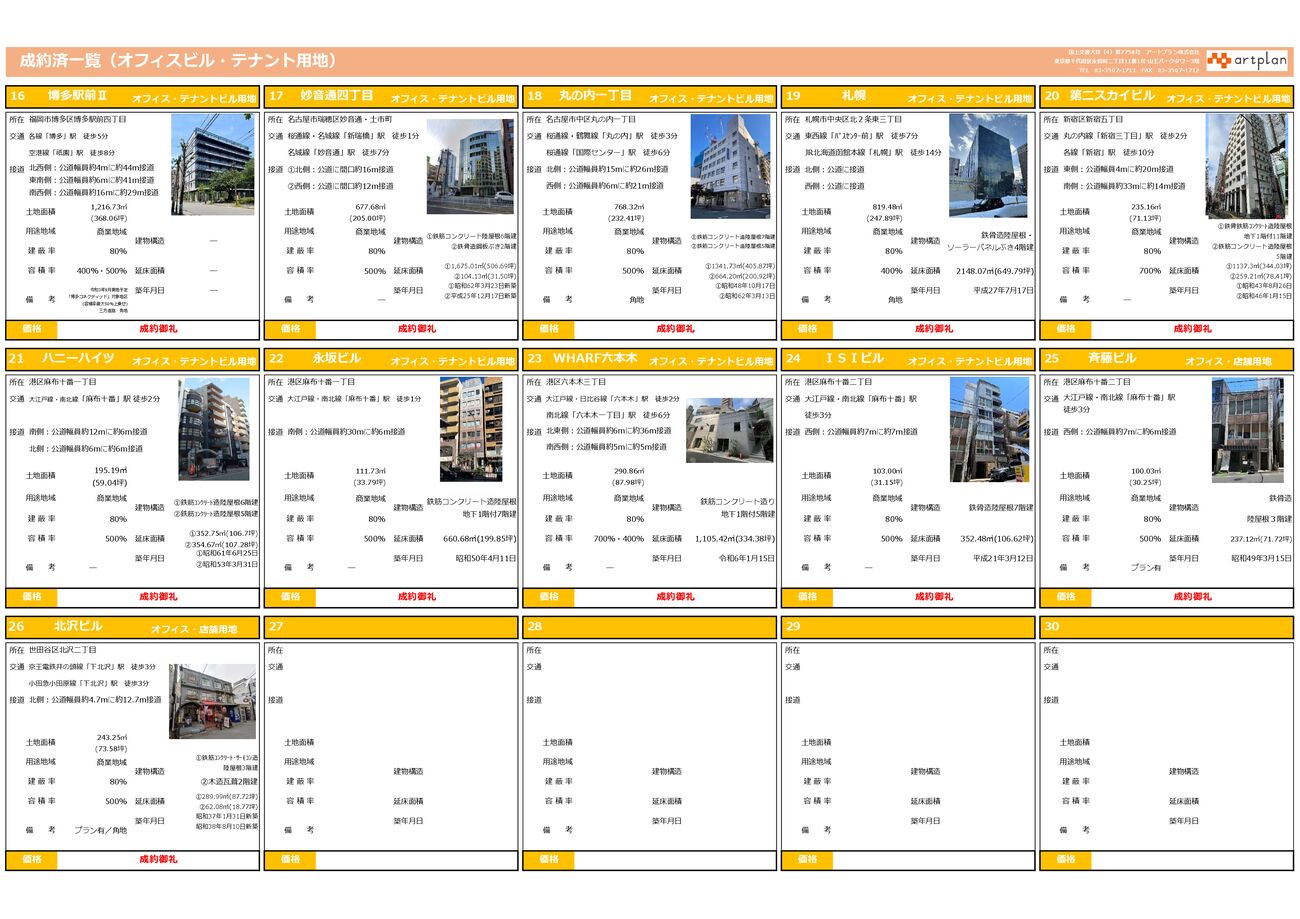Open the 博多駅前Ⅱ building photo
This screenshot has width=1300, height=919.
212,164
